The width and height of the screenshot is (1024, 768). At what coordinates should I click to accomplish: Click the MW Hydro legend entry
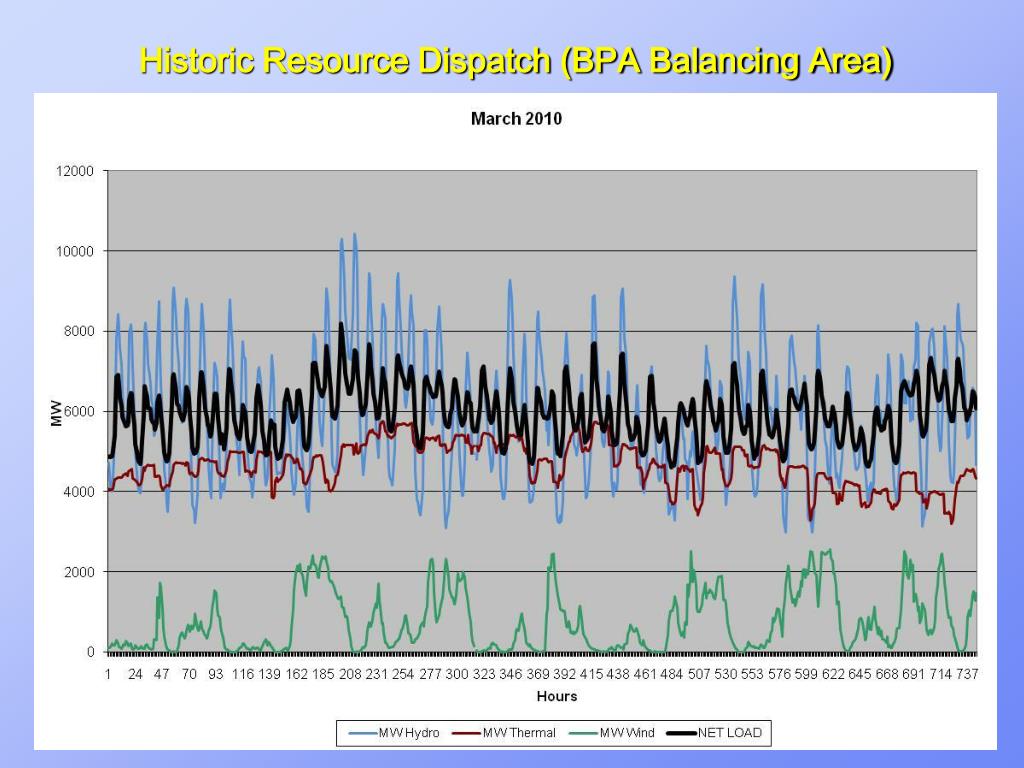pyautogui.click(x=394, y=733)
